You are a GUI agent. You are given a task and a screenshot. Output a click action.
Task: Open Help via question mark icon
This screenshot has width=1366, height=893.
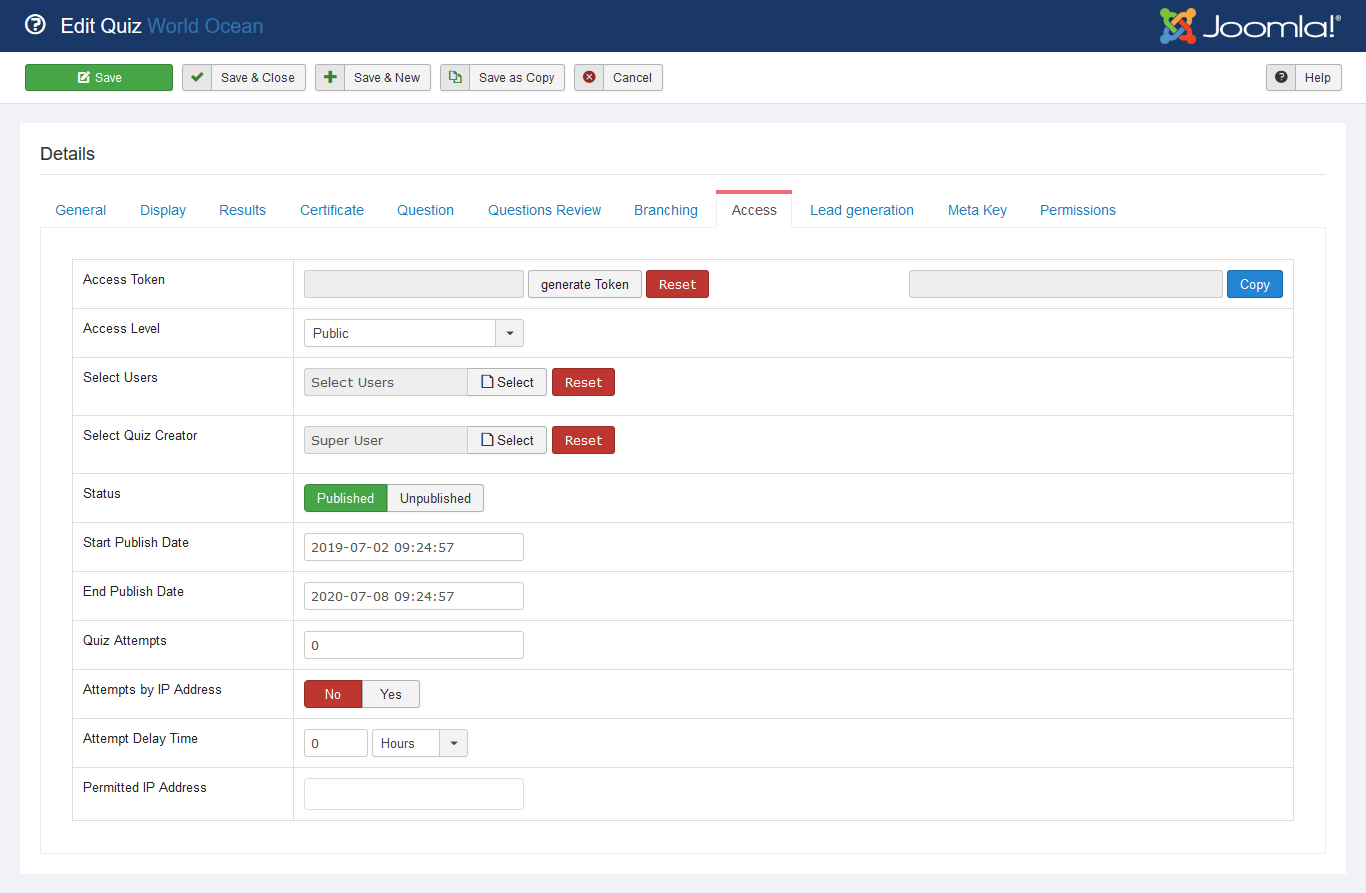1281,78
